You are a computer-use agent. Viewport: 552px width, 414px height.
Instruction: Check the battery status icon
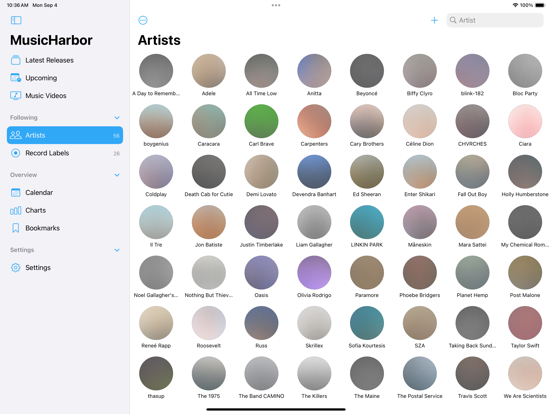point(540,5)
